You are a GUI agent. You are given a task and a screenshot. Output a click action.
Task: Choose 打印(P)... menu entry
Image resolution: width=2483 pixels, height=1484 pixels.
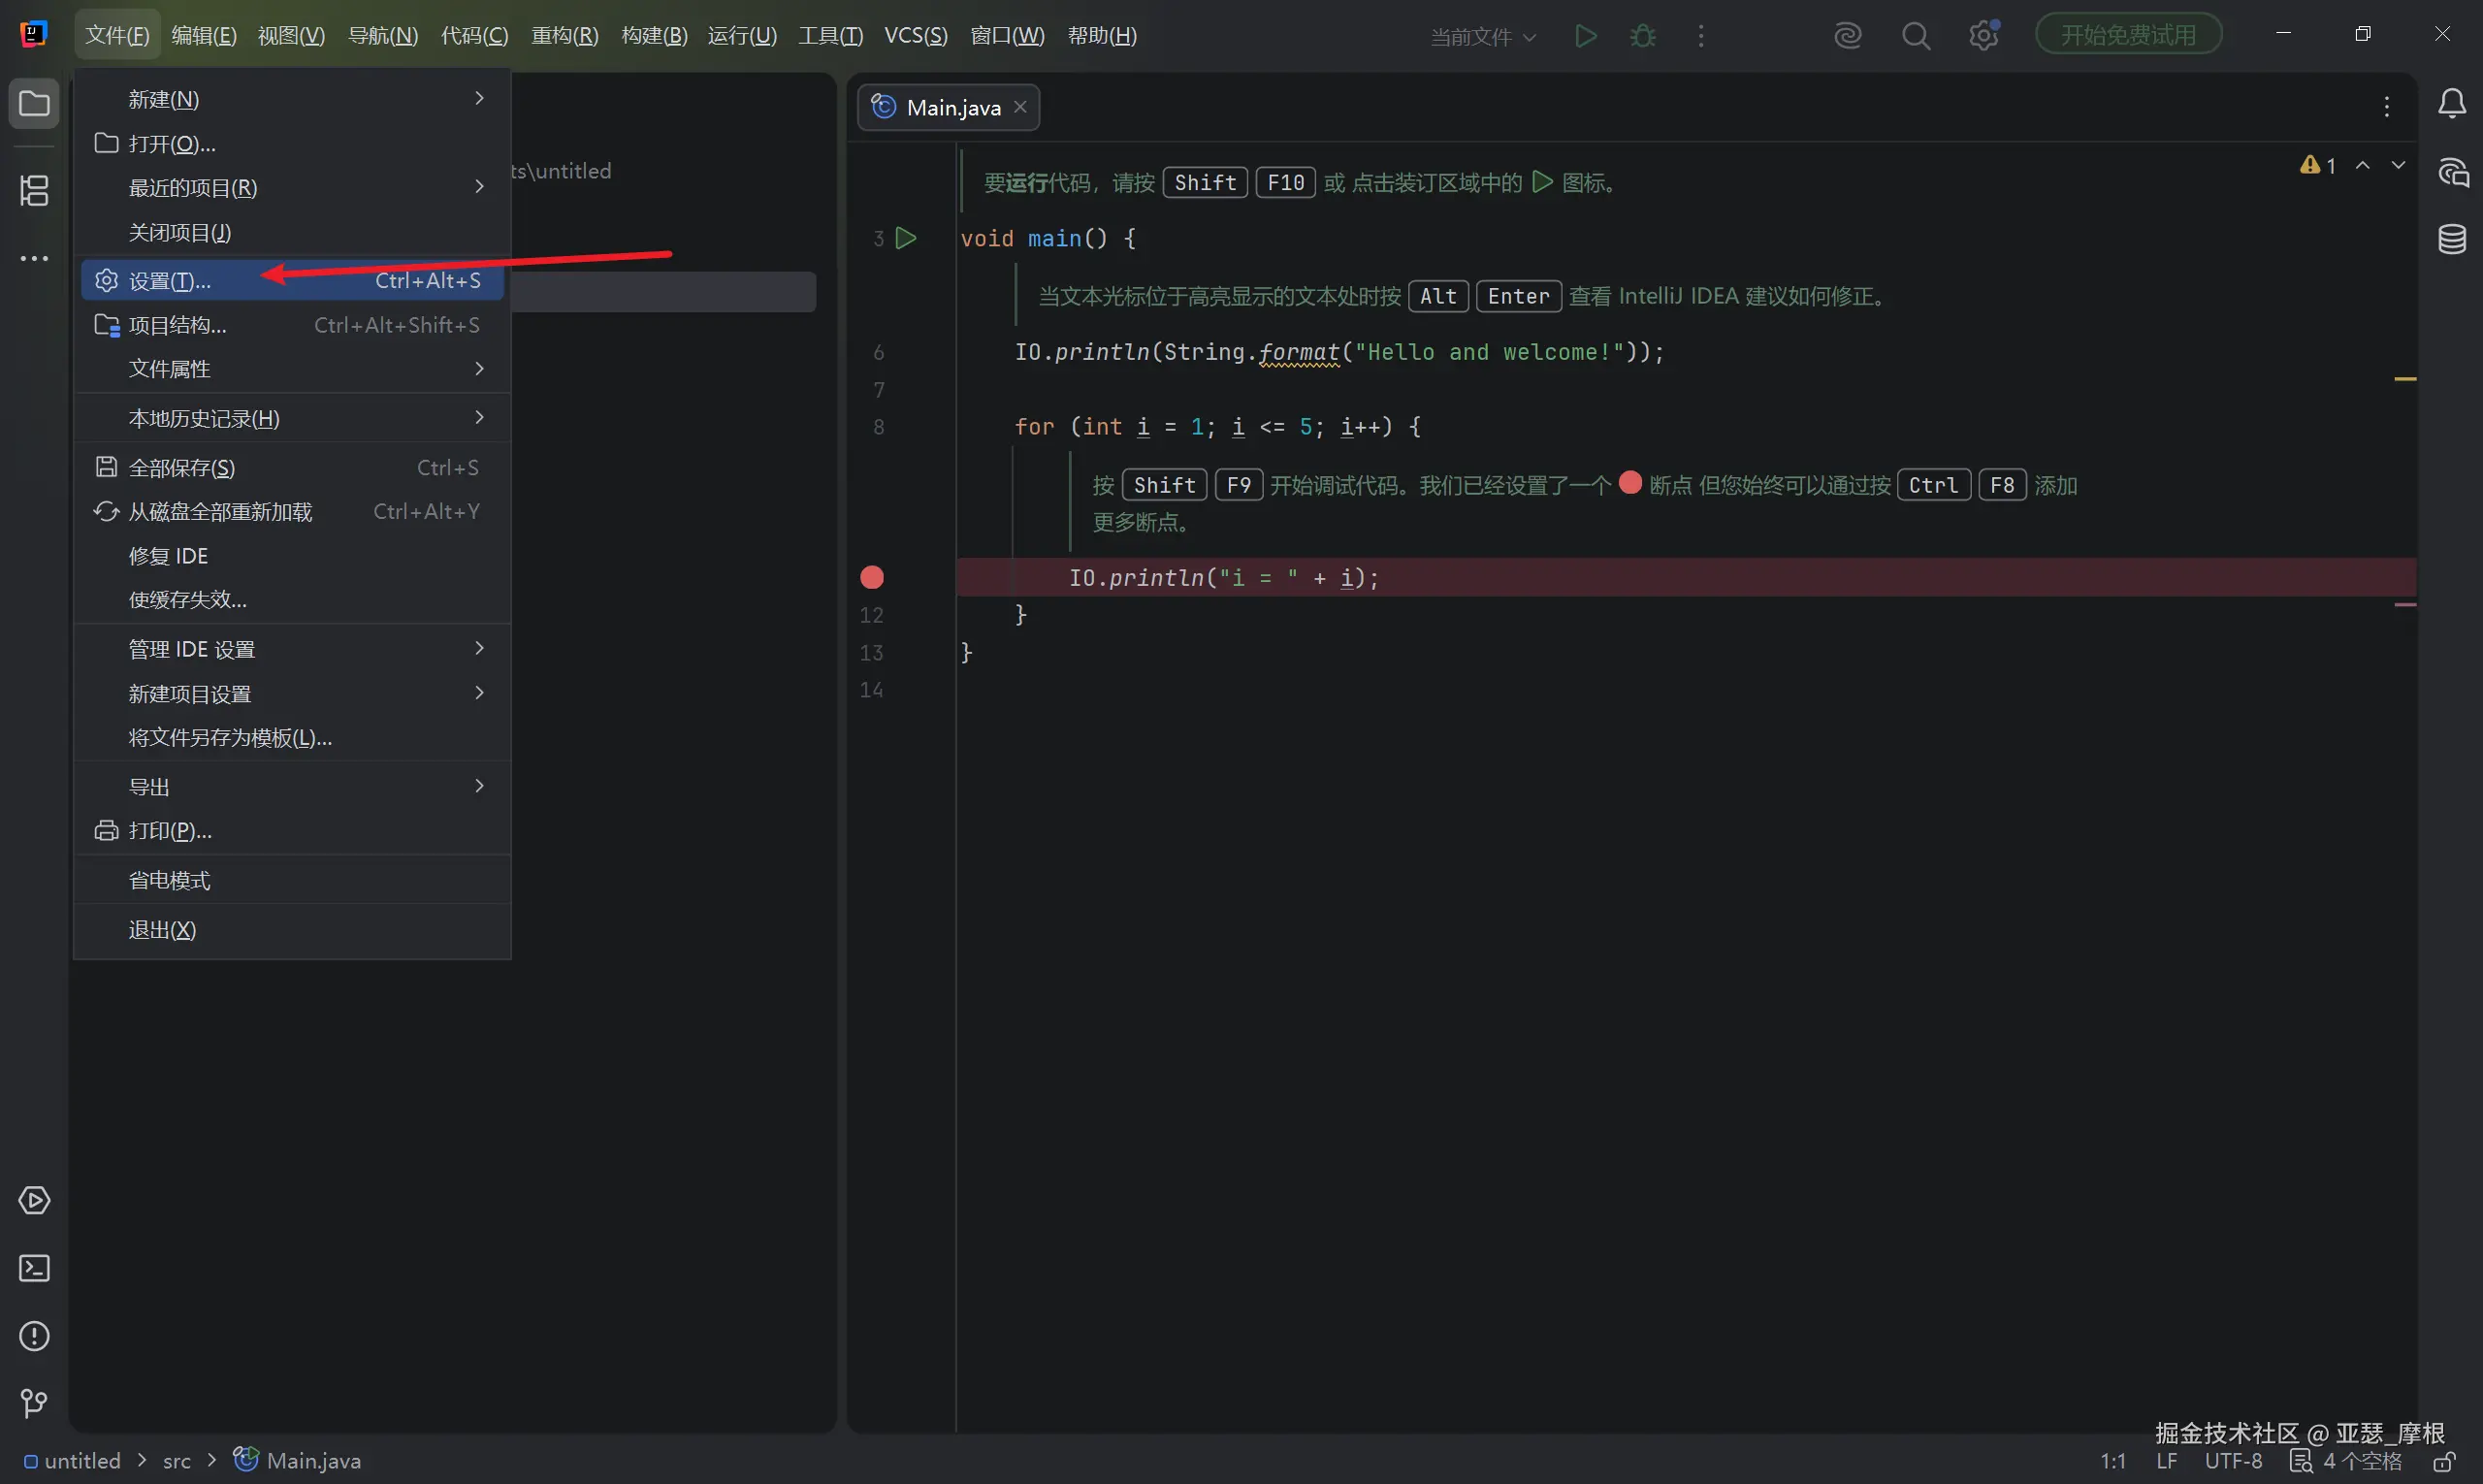tap(292, 831)
